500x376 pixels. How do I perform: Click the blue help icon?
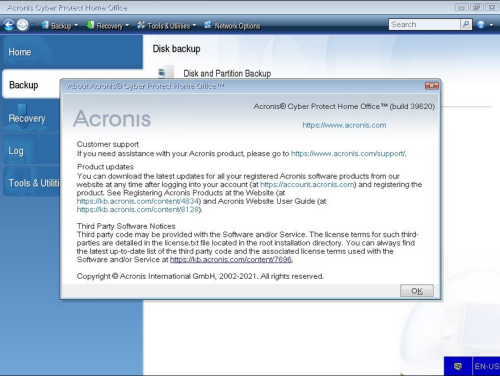tap(481, 25)
